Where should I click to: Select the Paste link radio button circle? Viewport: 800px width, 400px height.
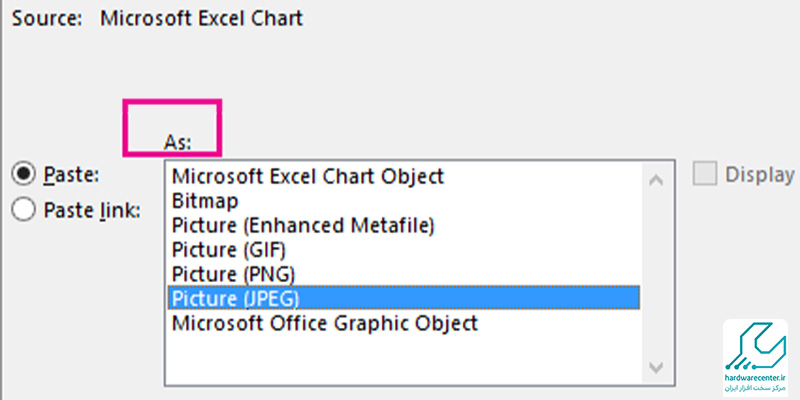pos(23,210)
